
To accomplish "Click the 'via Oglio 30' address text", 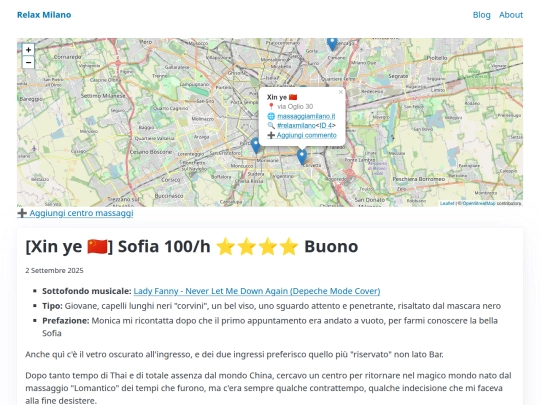I will click(x=295, y=106).
